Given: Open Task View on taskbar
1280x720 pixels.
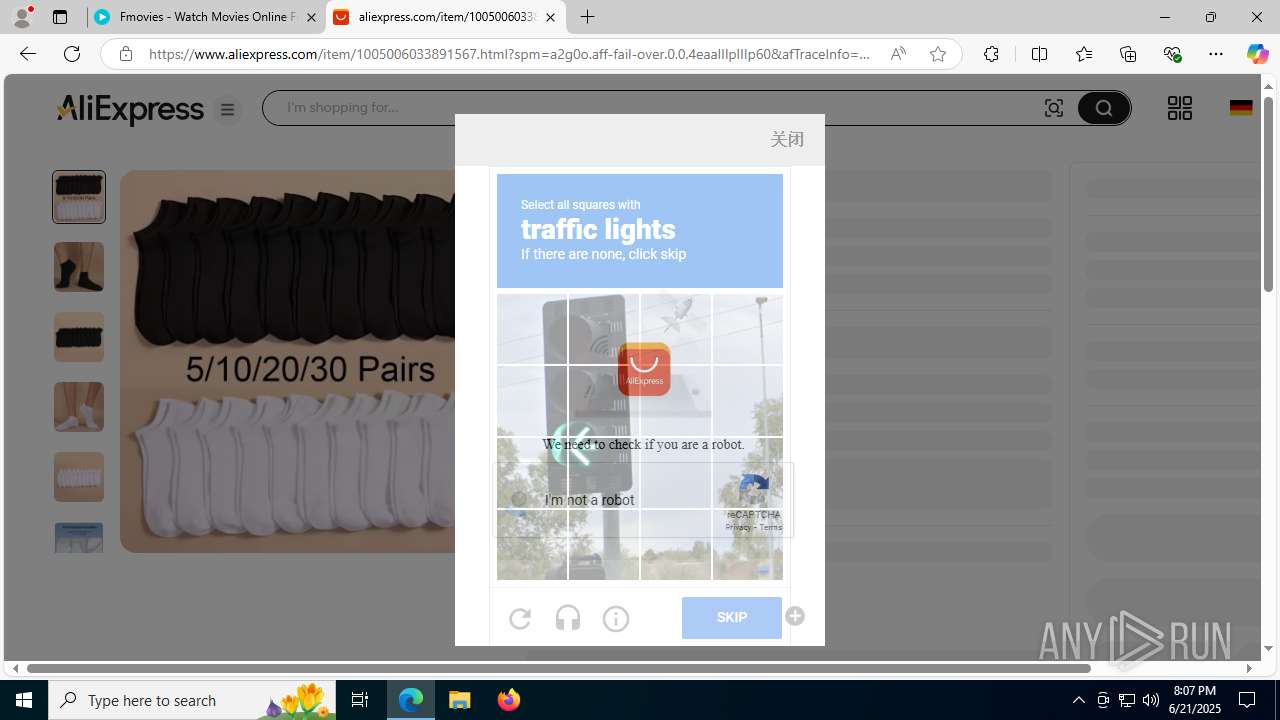Looking at the screenshot, I should [360, 700].
